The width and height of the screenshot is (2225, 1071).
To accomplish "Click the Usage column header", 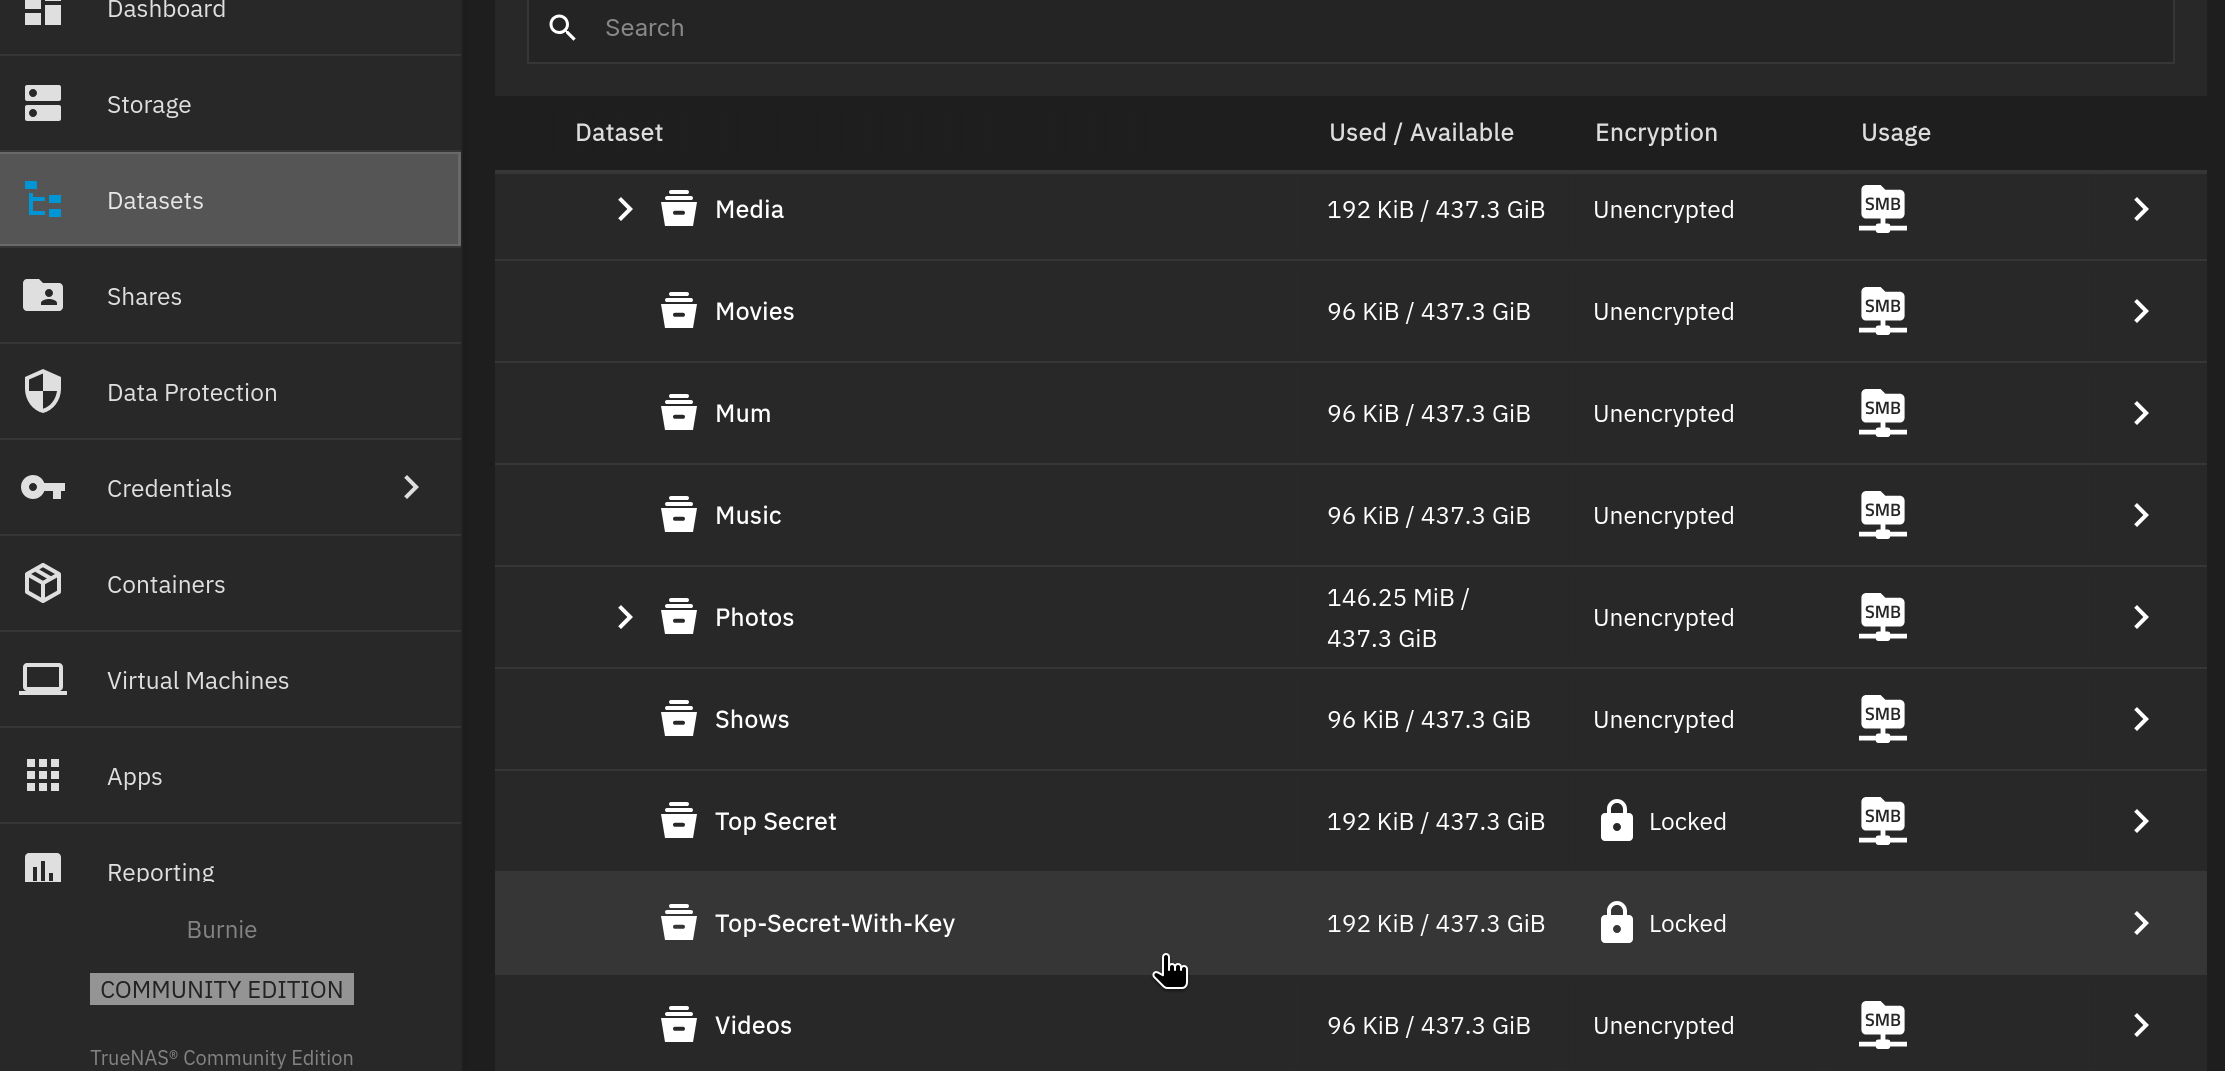I will pyautogui.click(x=1895, y=132).
